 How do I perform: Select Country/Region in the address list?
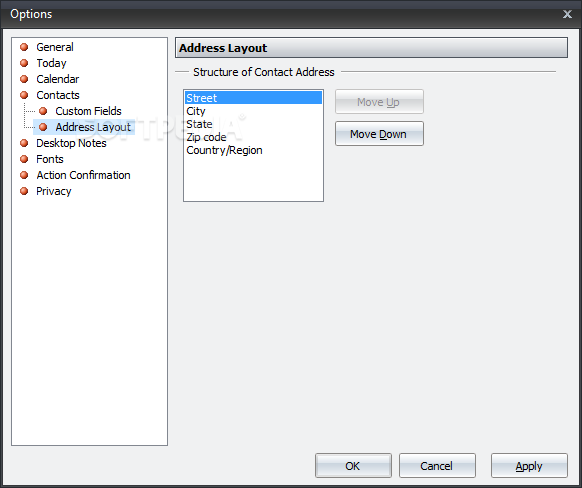coord(253,150)
